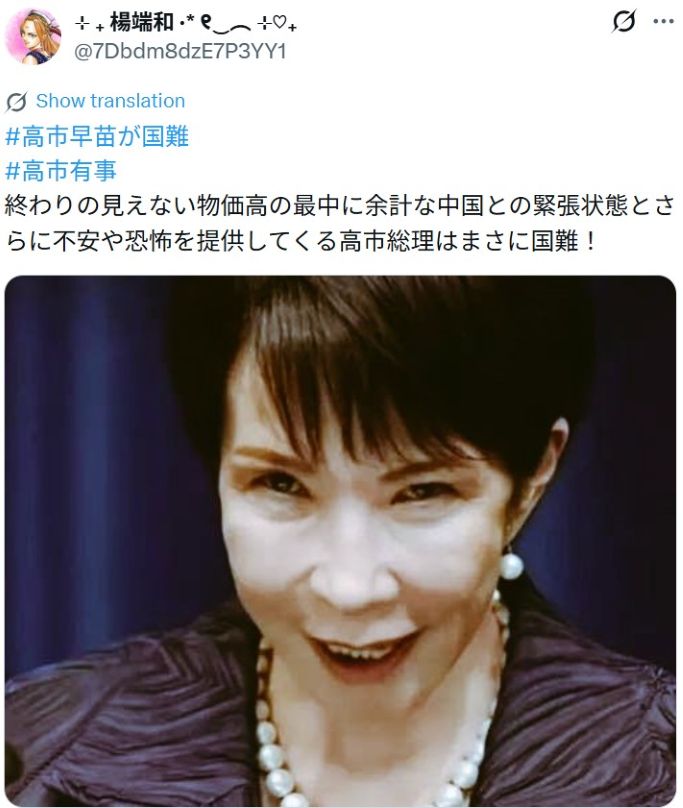The image size is (683, 808).
Task: Open the hashtag #高市早苗が国難
Action: pos(97,137)
